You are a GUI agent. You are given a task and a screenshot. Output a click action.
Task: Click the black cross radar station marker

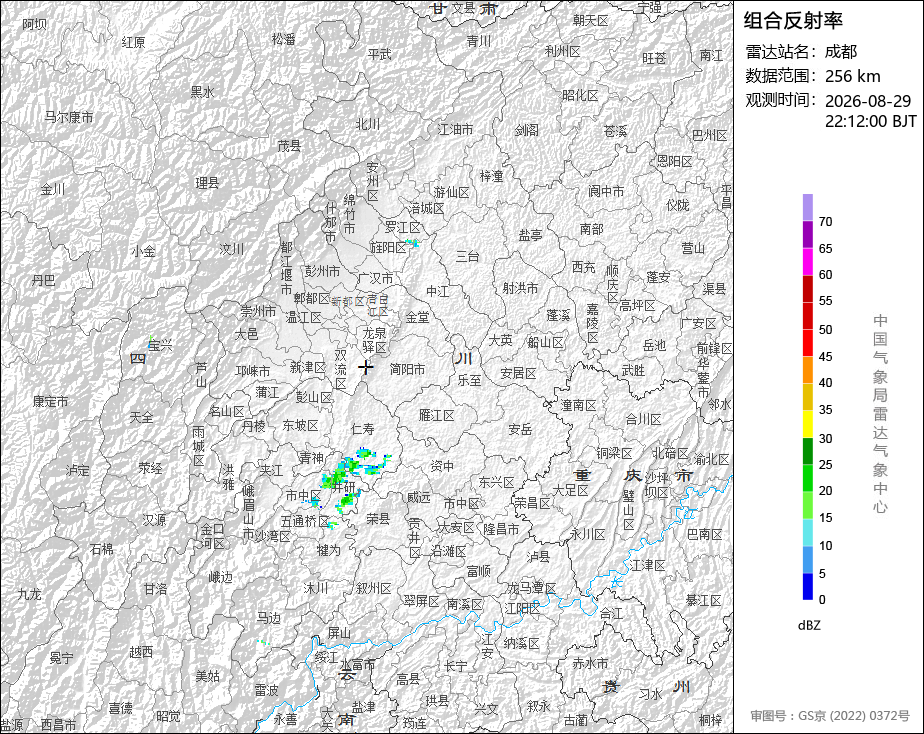(366, 368)
